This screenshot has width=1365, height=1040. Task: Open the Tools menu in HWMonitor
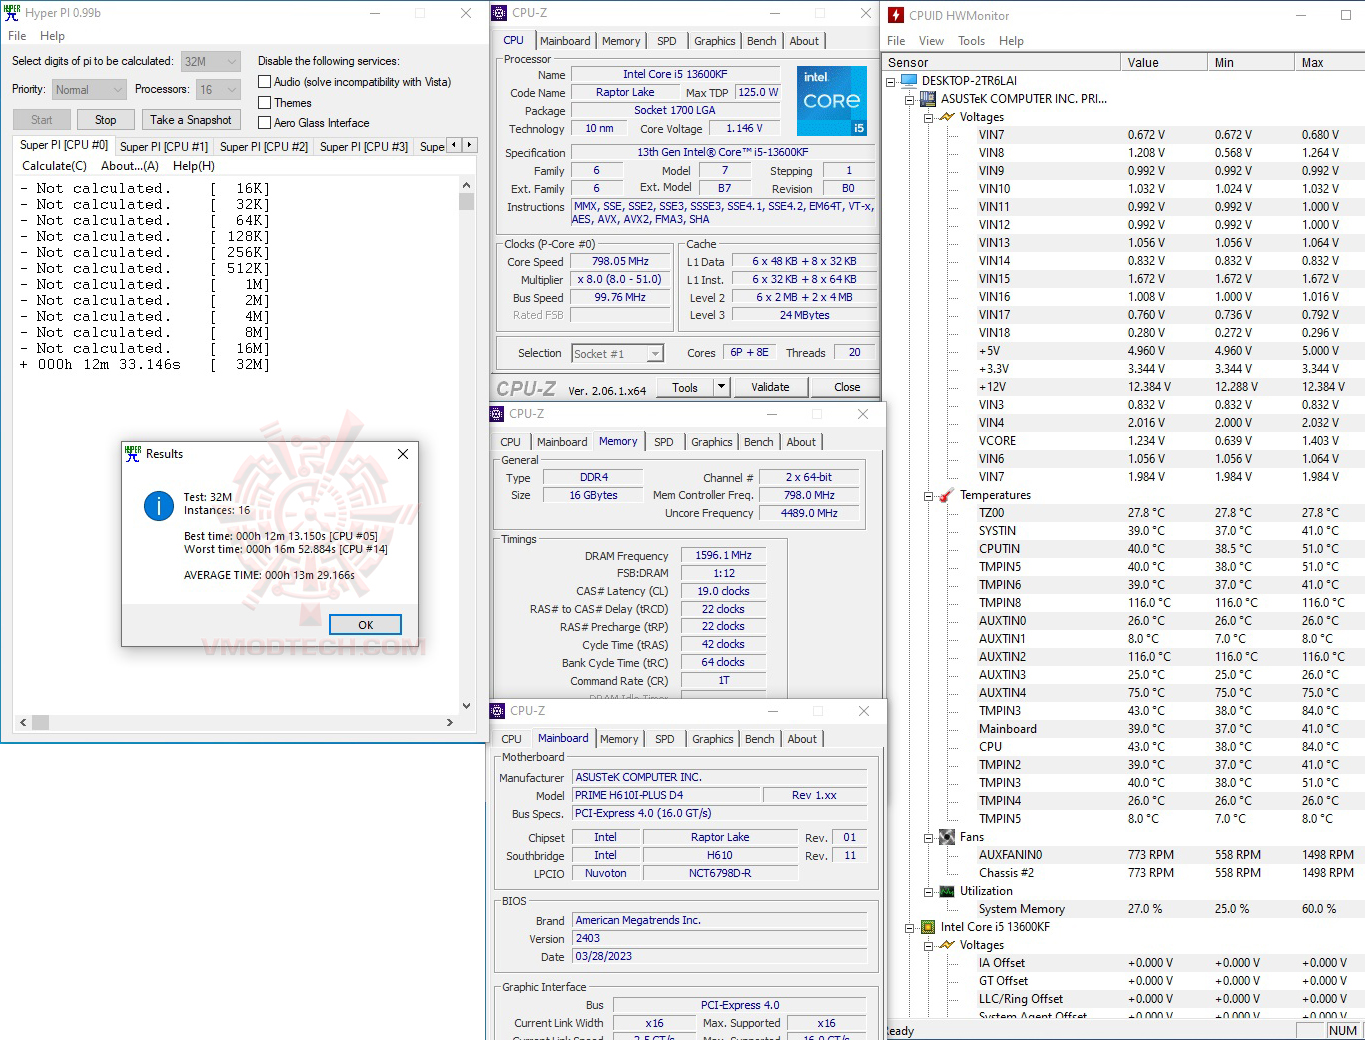point(971,41)
